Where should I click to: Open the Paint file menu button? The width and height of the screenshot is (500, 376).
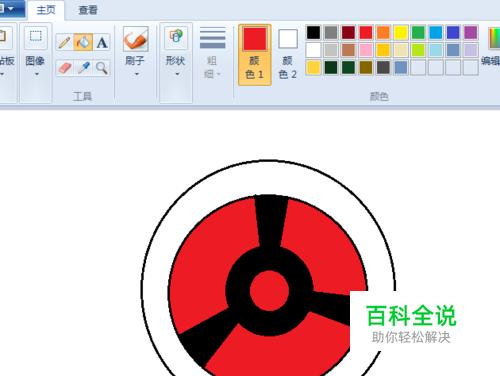click(x=11, y=9)
